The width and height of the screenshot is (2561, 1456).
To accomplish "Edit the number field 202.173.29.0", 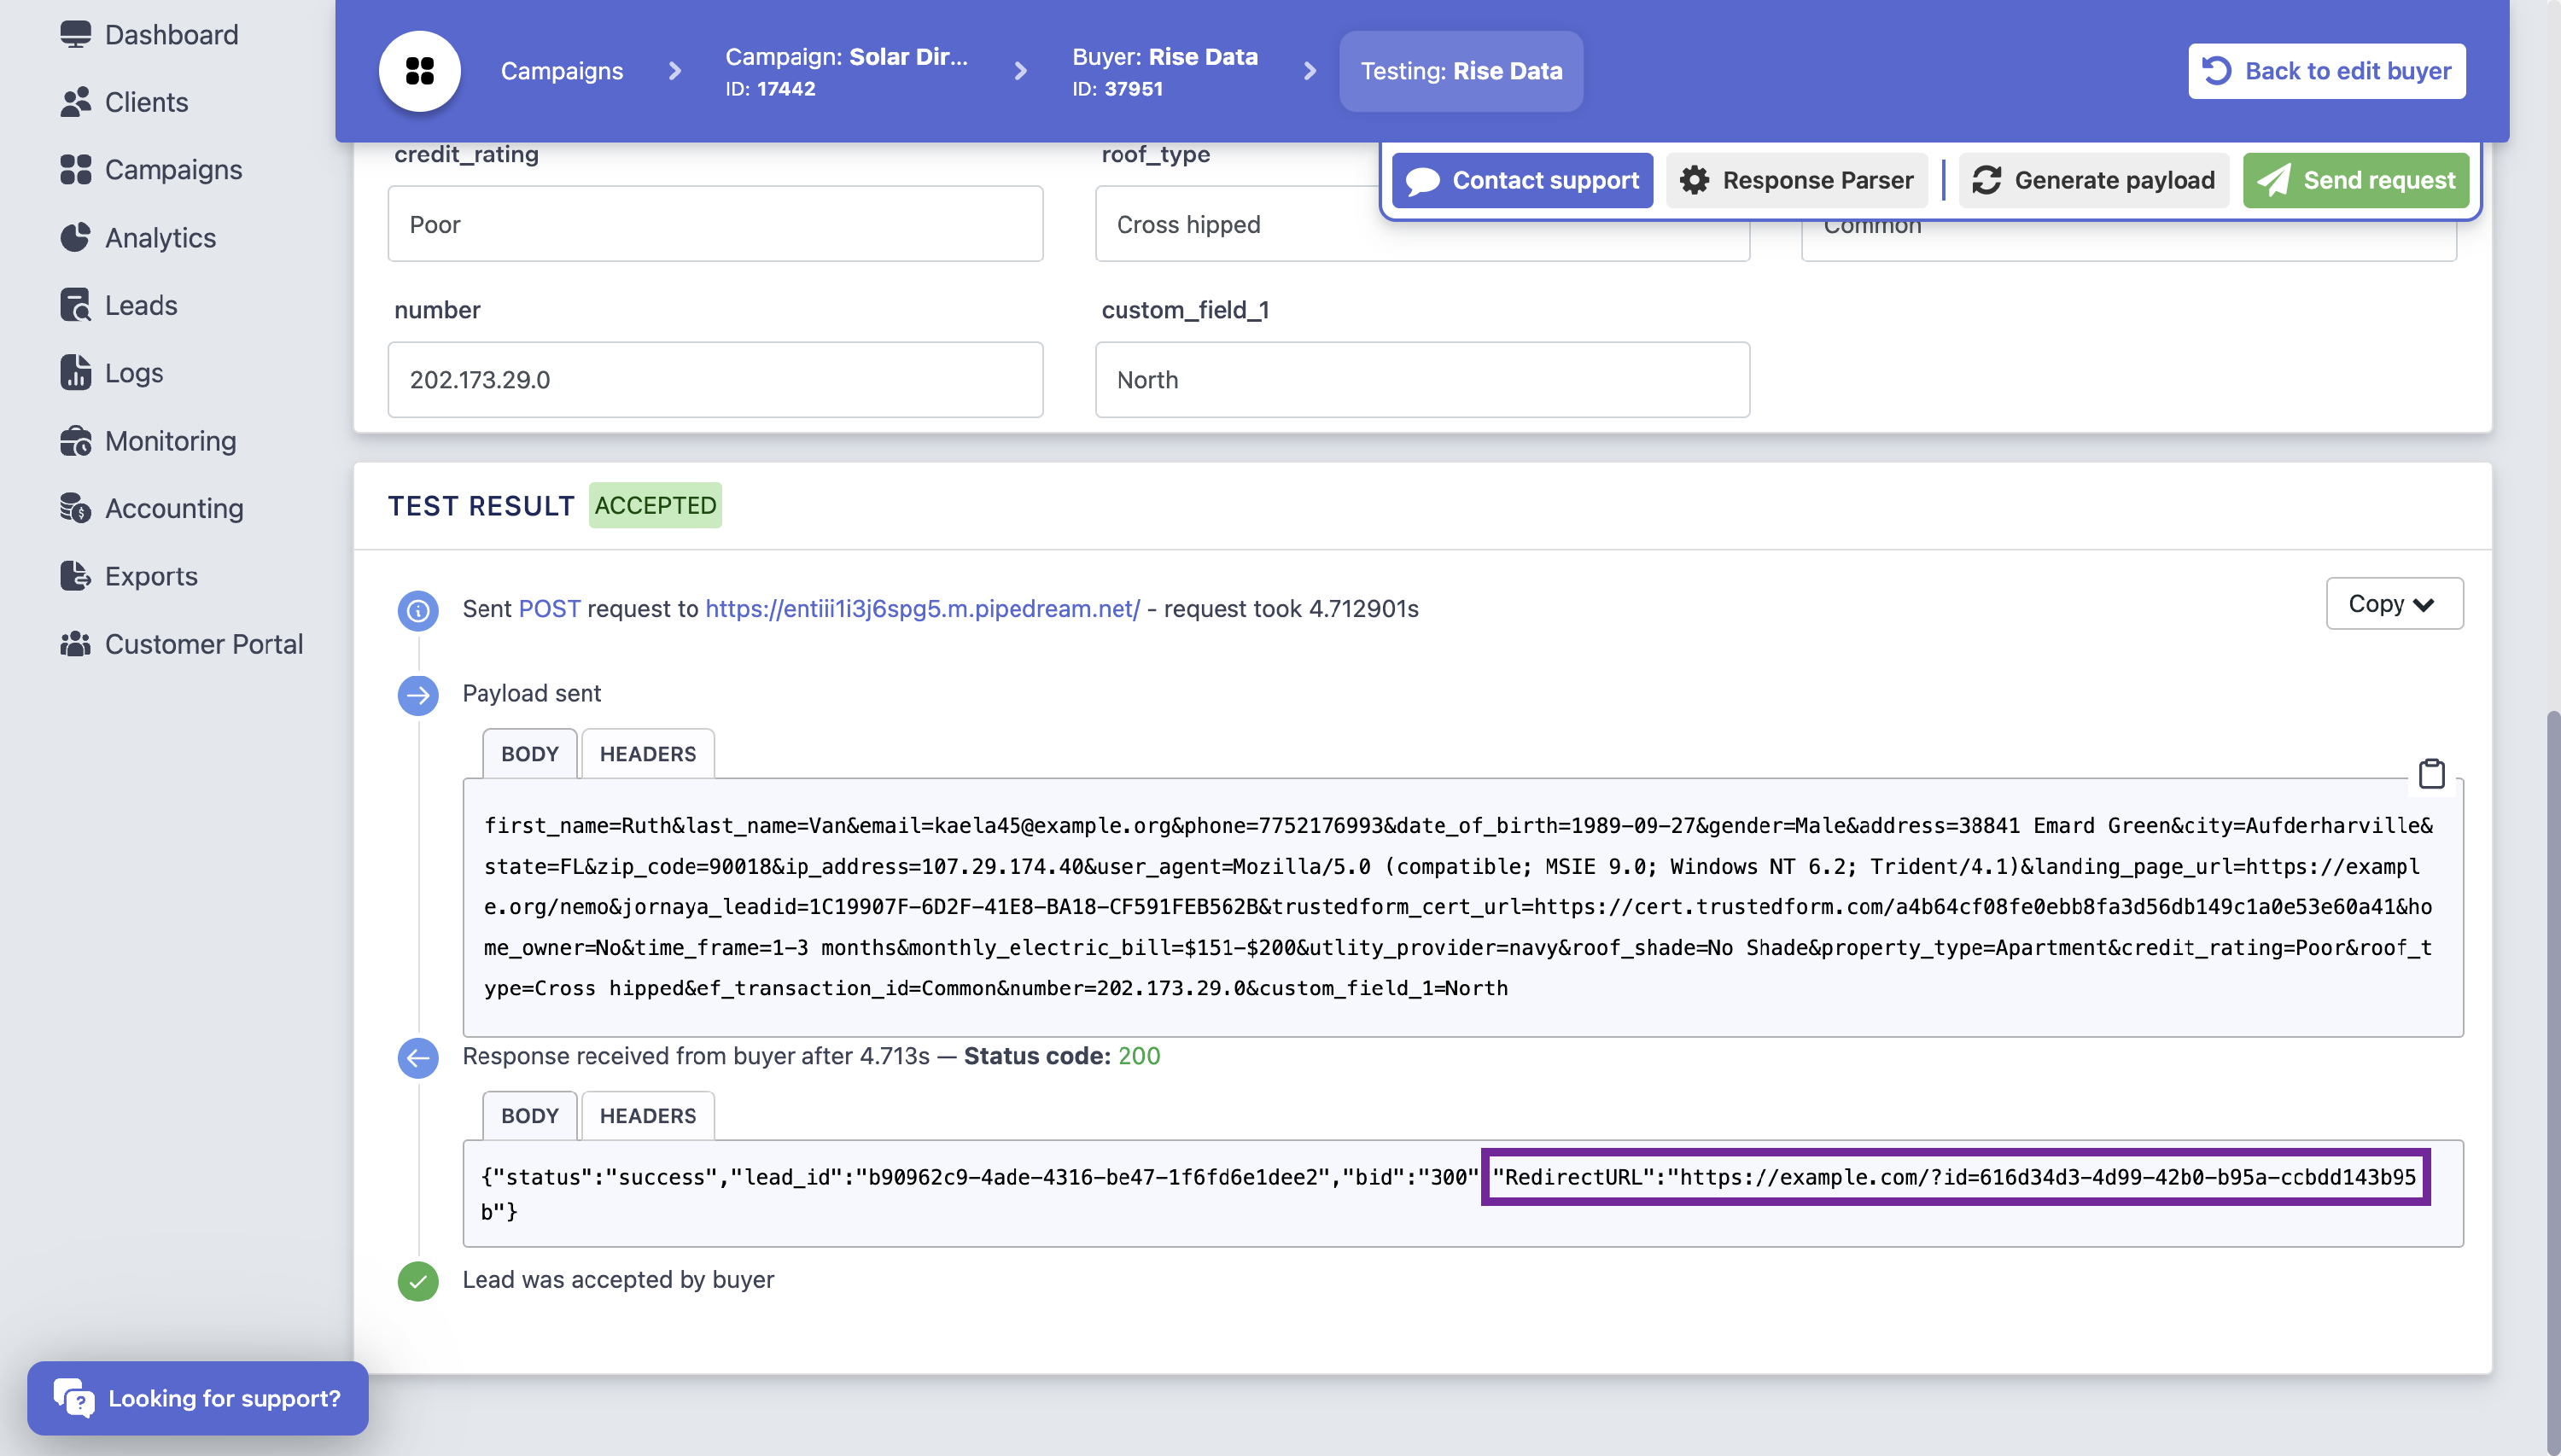I will 715,380.
